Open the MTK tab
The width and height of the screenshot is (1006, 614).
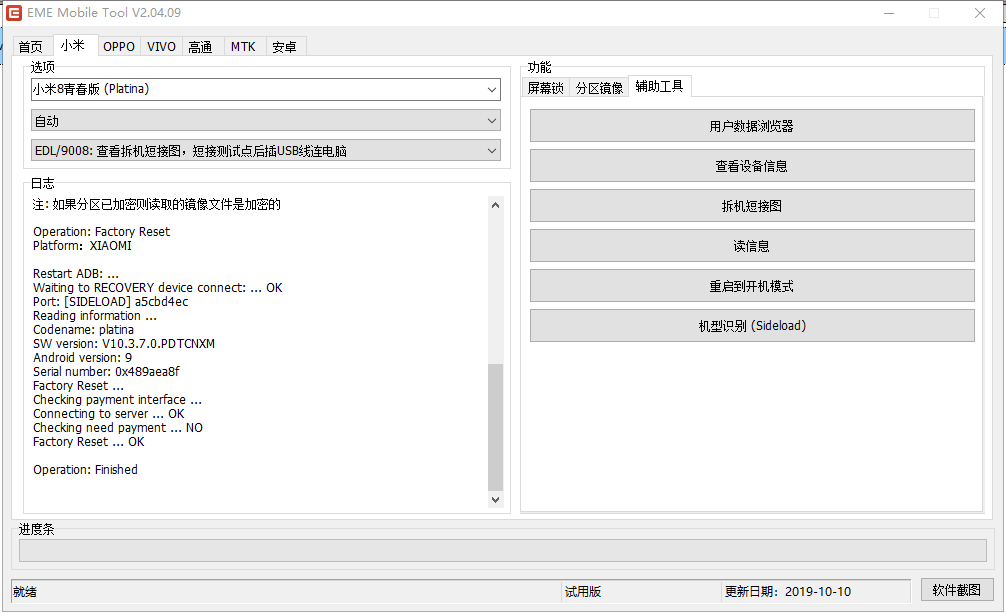point(243,46)
